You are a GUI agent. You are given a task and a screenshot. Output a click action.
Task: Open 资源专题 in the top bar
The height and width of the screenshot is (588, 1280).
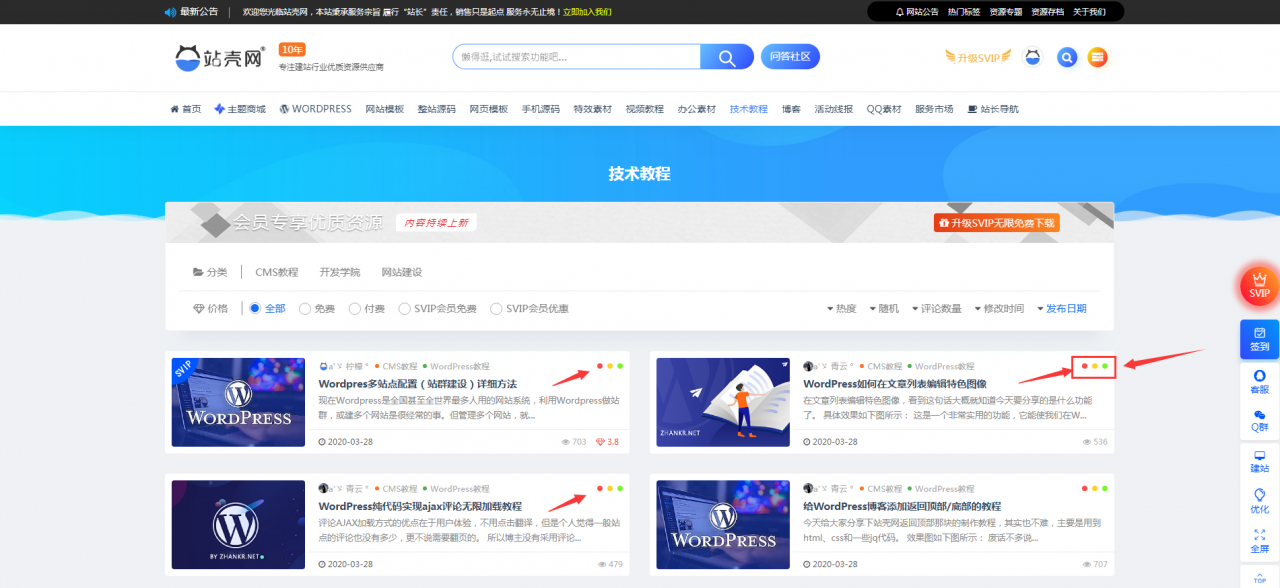1006,12
